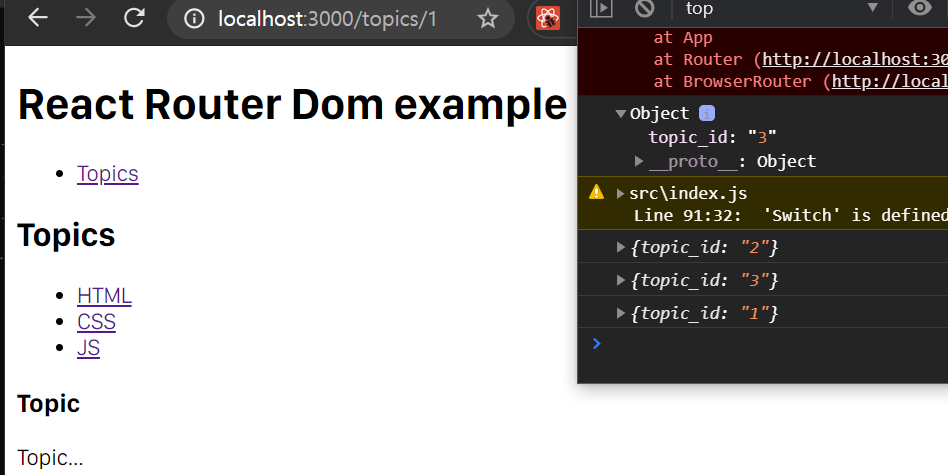Click the browser forward arrow
This screenshot has height=475, width=948.
86,18
